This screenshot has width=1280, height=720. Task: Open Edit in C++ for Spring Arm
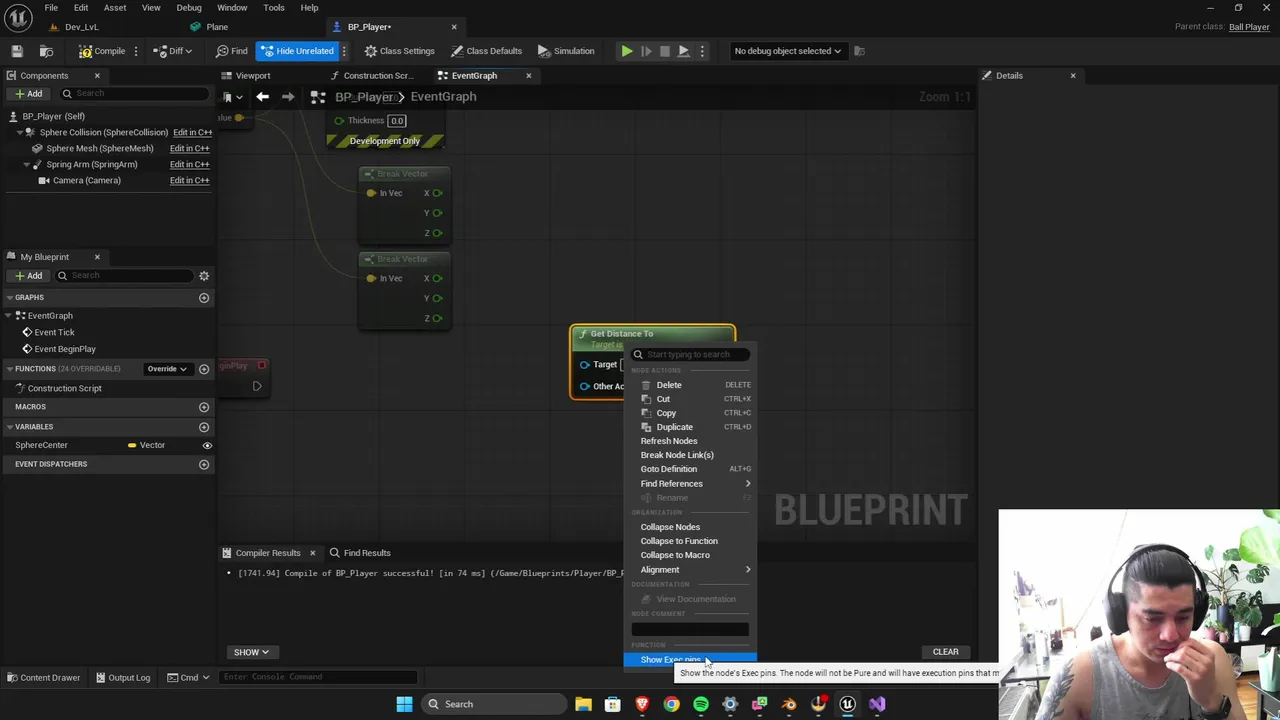[189, 164]
